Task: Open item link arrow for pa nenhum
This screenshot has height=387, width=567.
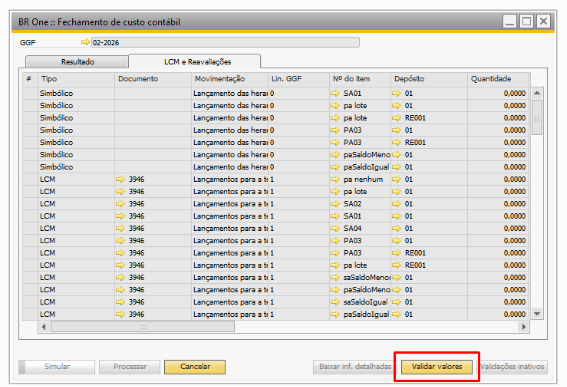Action: pos(335,179)
